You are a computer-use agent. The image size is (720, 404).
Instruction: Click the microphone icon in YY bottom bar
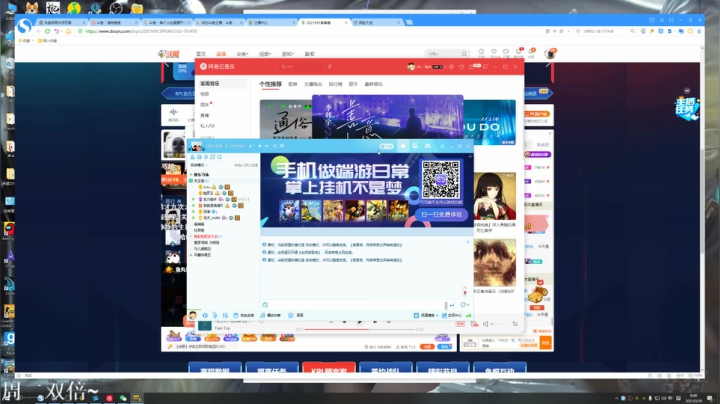point(215,315)
